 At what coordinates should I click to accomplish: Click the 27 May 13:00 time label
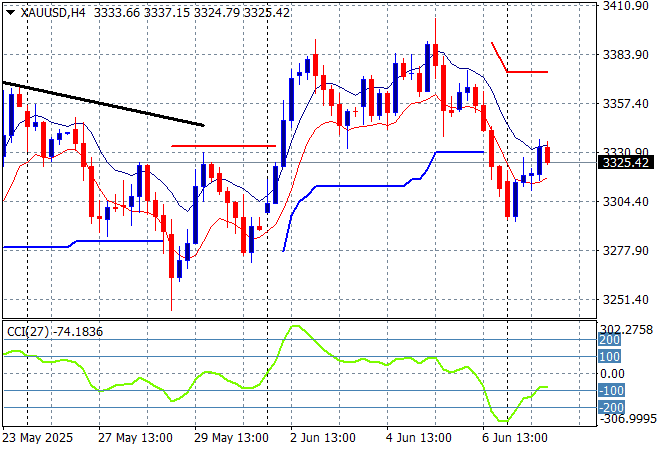coord(135,438)
